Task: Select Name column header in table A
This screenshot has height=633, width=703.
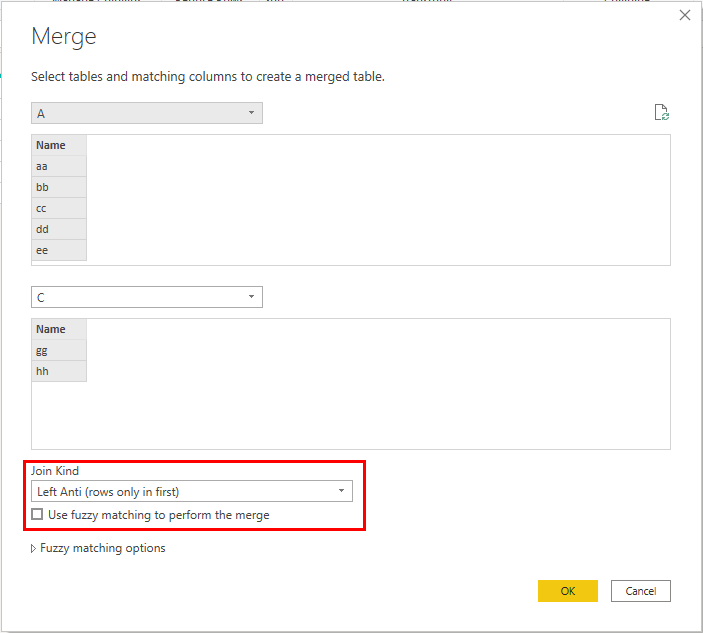Action: click(x=59, y=145)
